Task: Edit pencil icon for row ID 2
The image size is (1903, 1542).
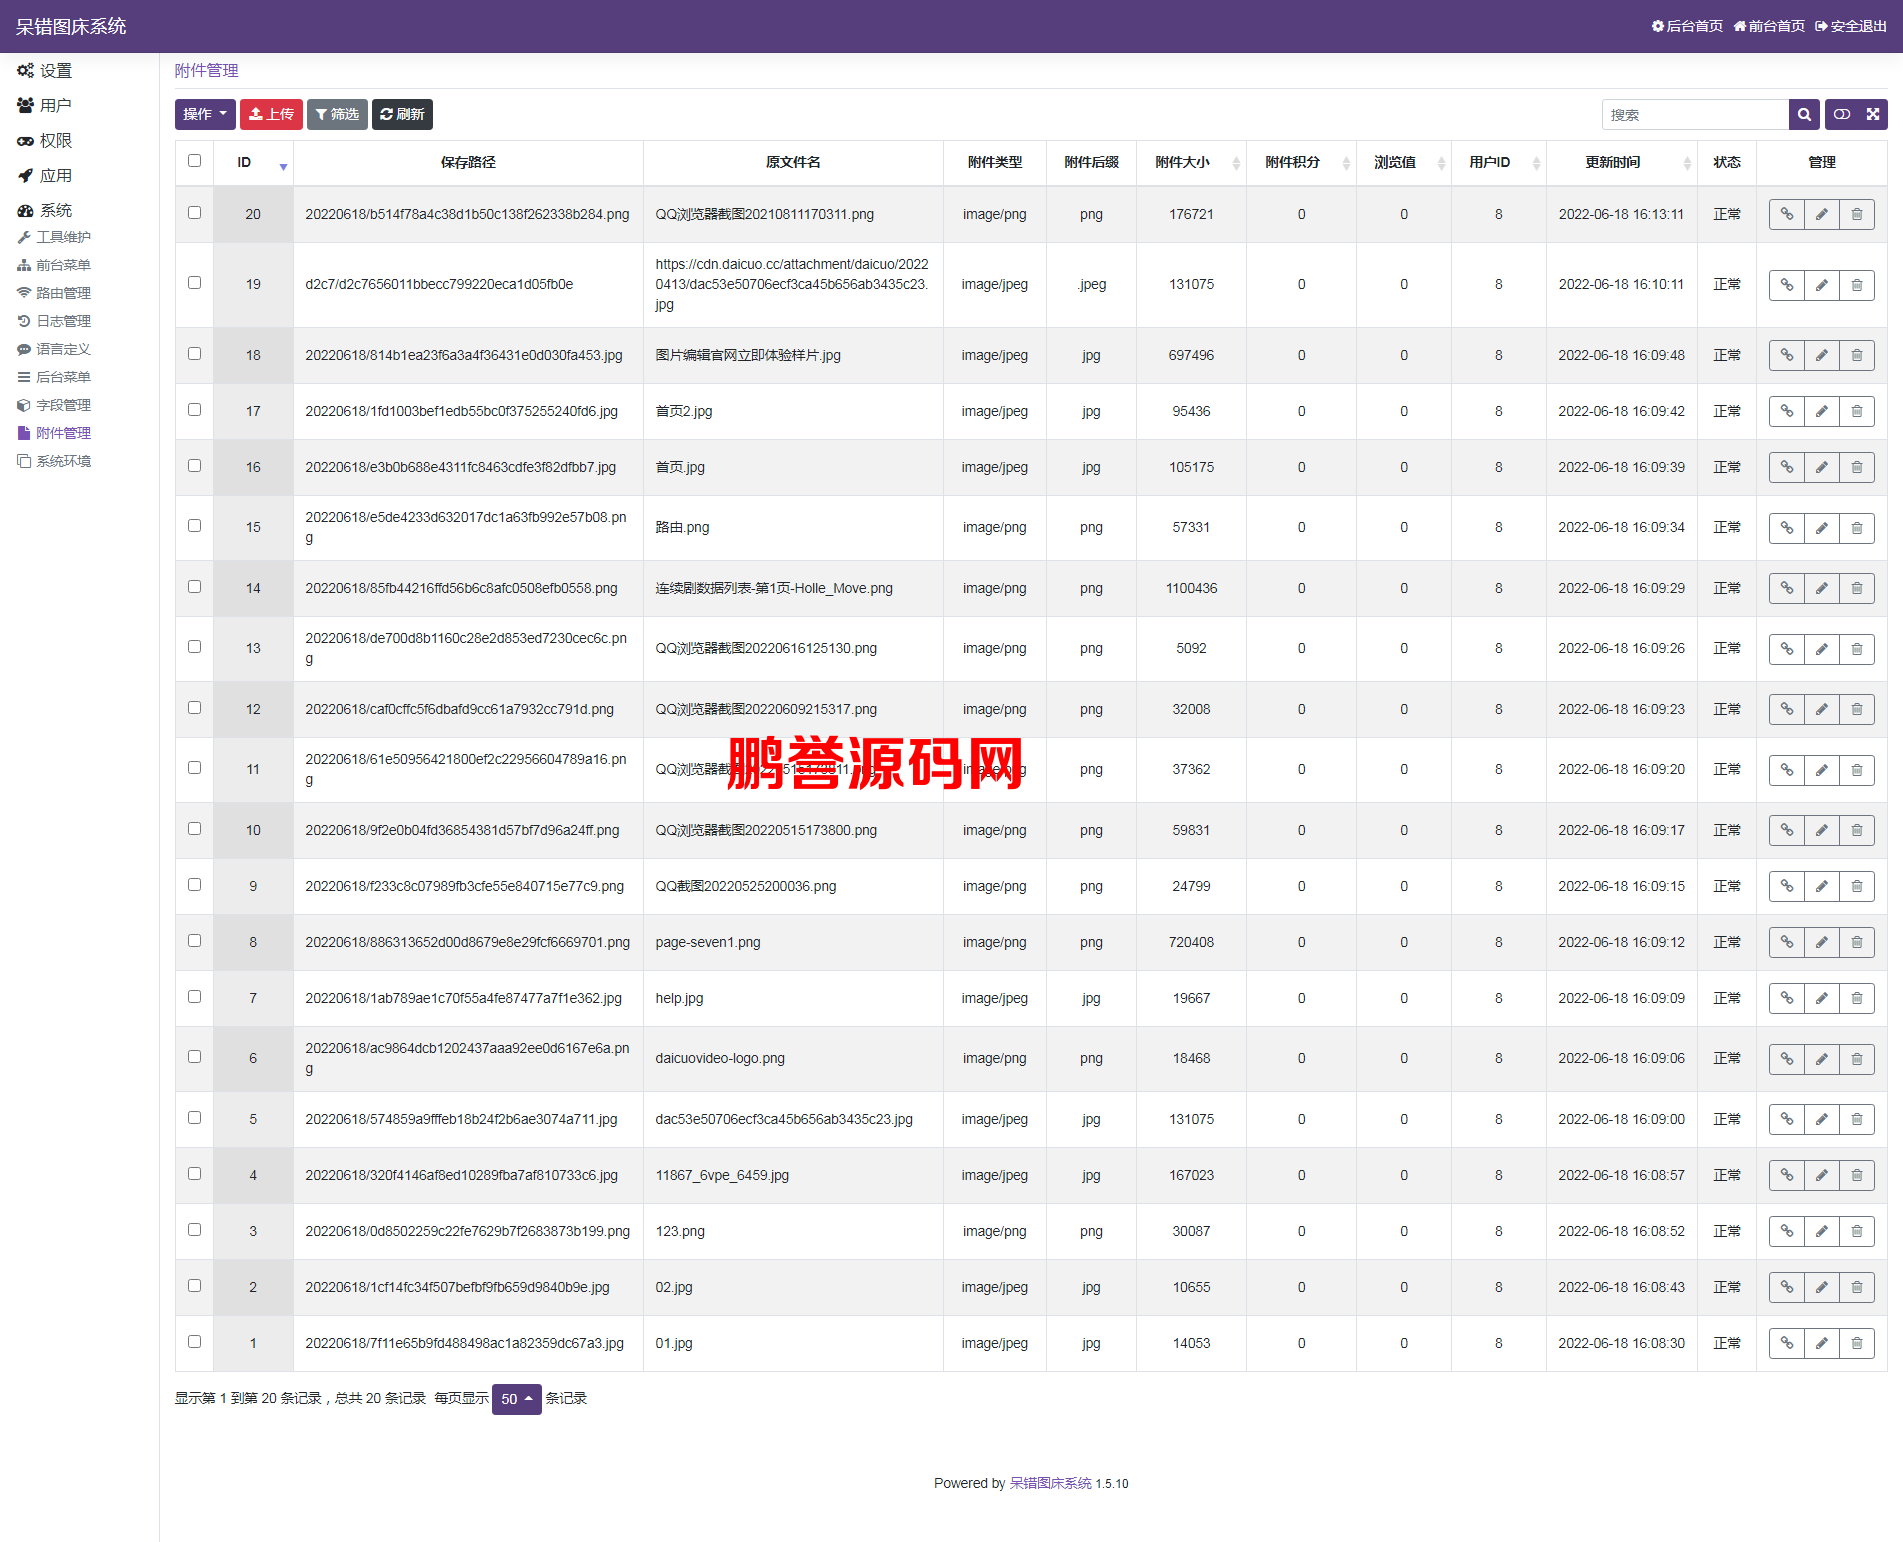Action: (1822, 1288)
